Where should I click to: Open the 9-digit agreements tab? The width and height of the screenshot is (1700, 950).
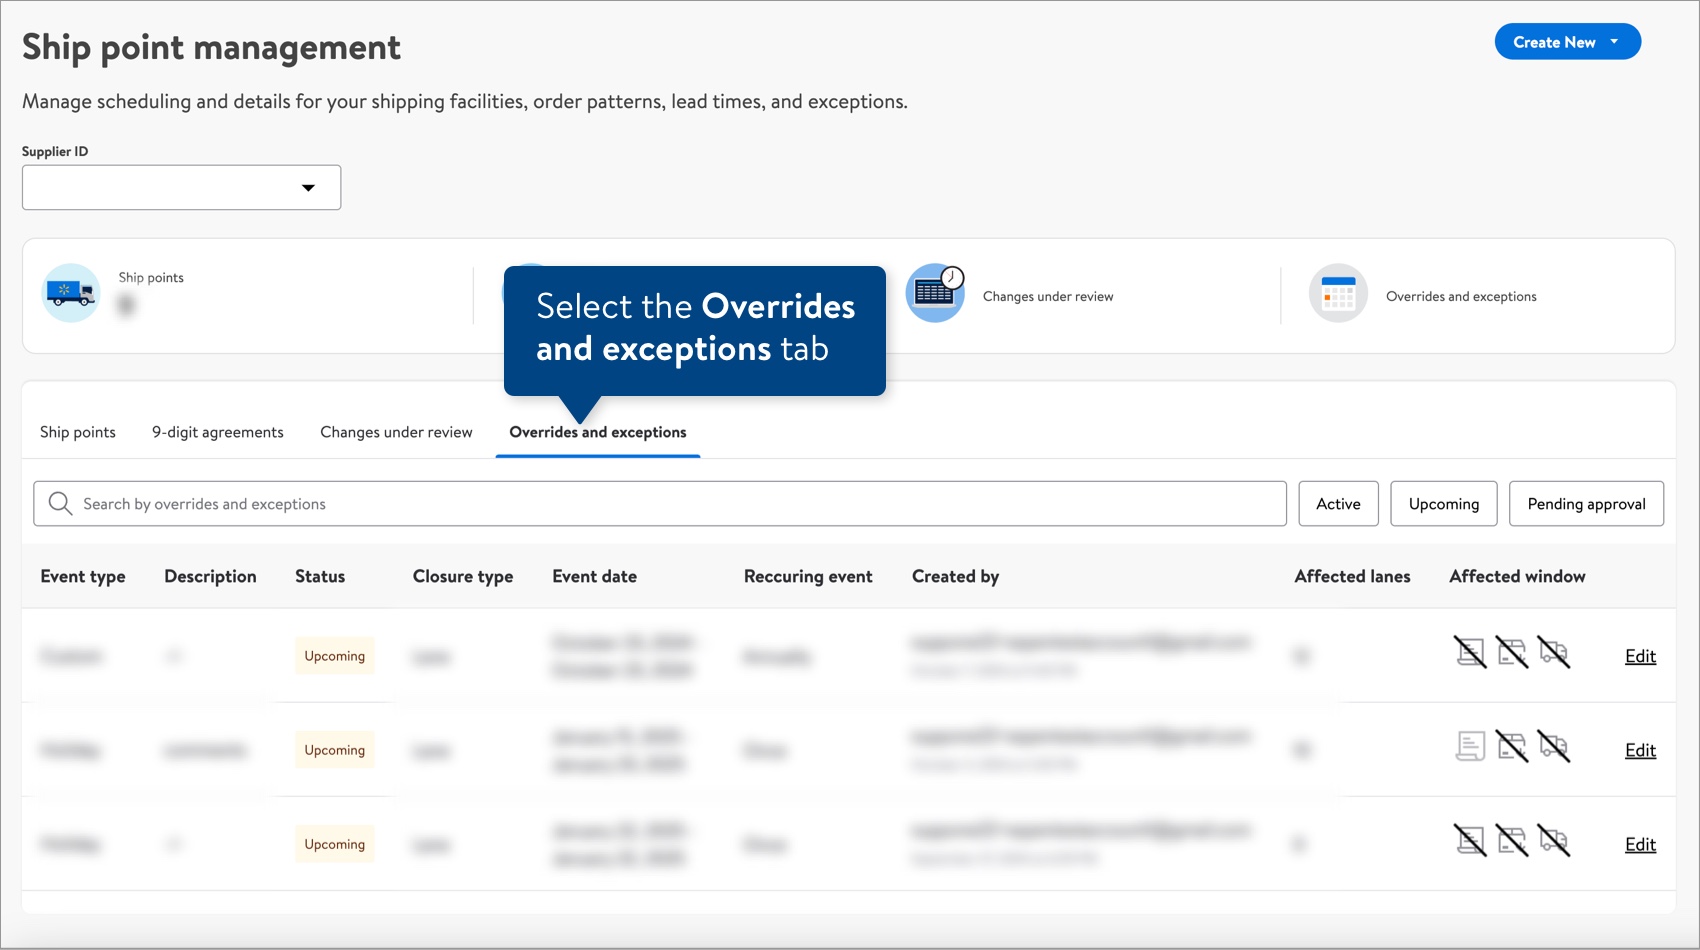click(x=218, y=432)
